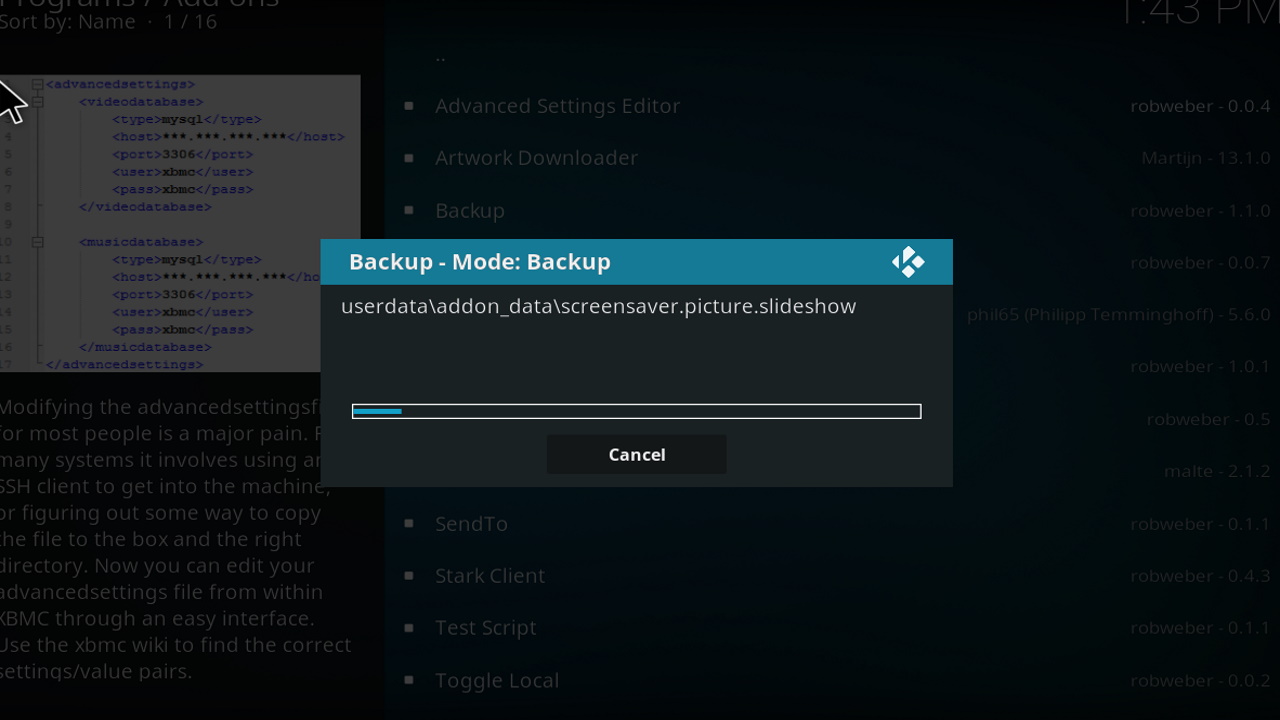Collapse the videodatabase node in XML preview
Image resolution: width=1280 pixels, height=720 pixels.
click(37, 101)
